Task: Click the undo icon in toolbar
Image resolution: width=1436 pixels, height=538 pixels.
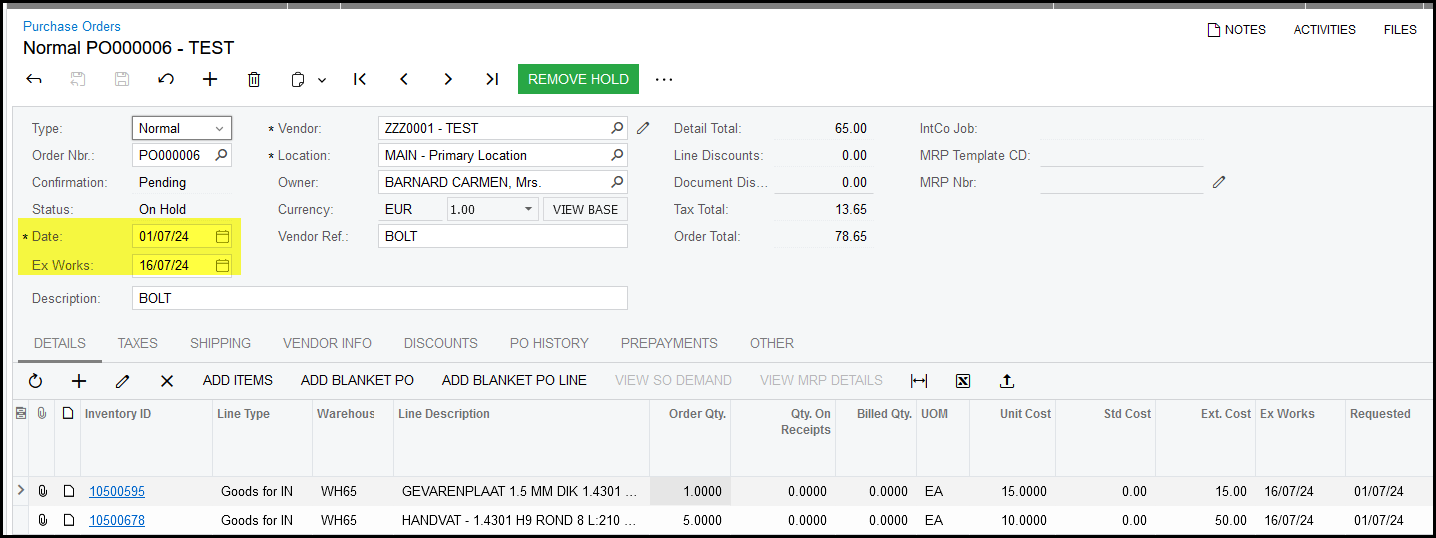Action: pyautogui.click(x=166, y=79)
